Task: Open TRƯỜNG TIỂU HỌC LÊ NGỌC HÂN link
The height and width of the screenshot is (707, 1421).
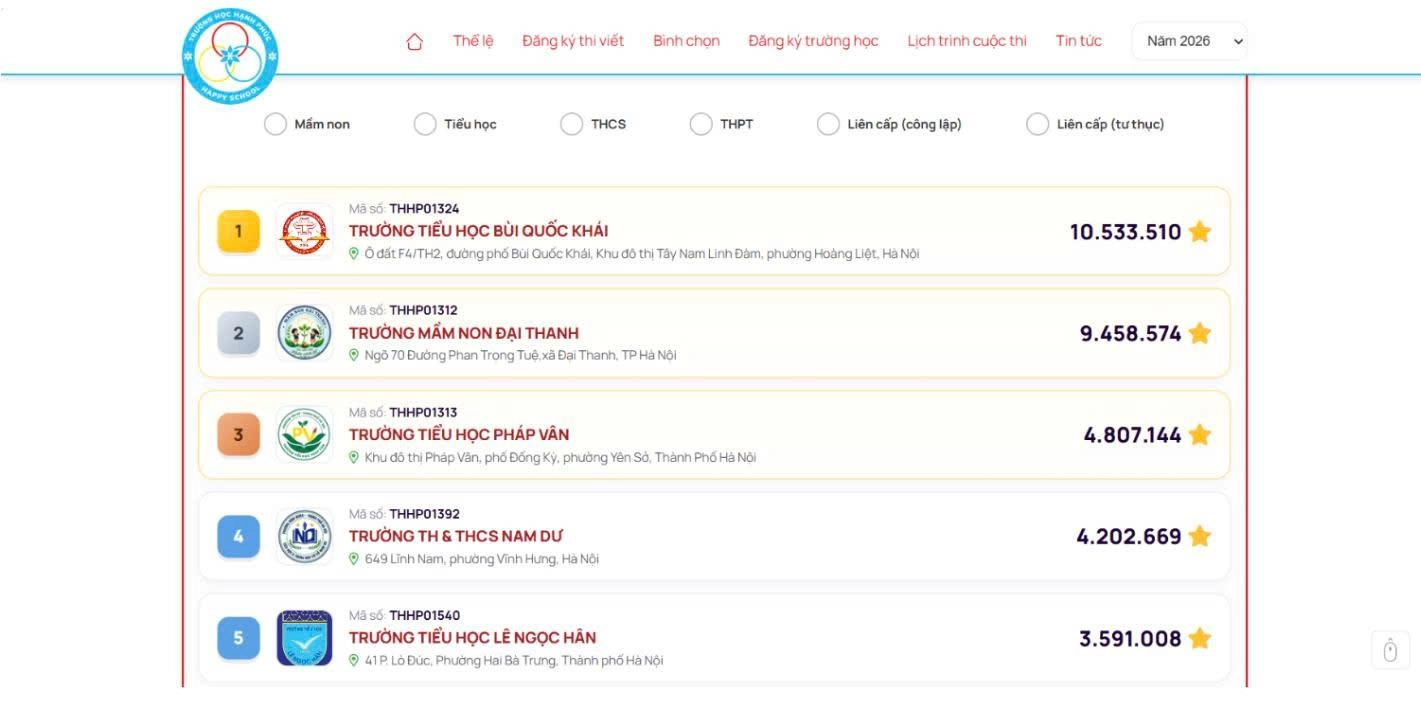Action: pyautogui.click(x=473, y=638)
